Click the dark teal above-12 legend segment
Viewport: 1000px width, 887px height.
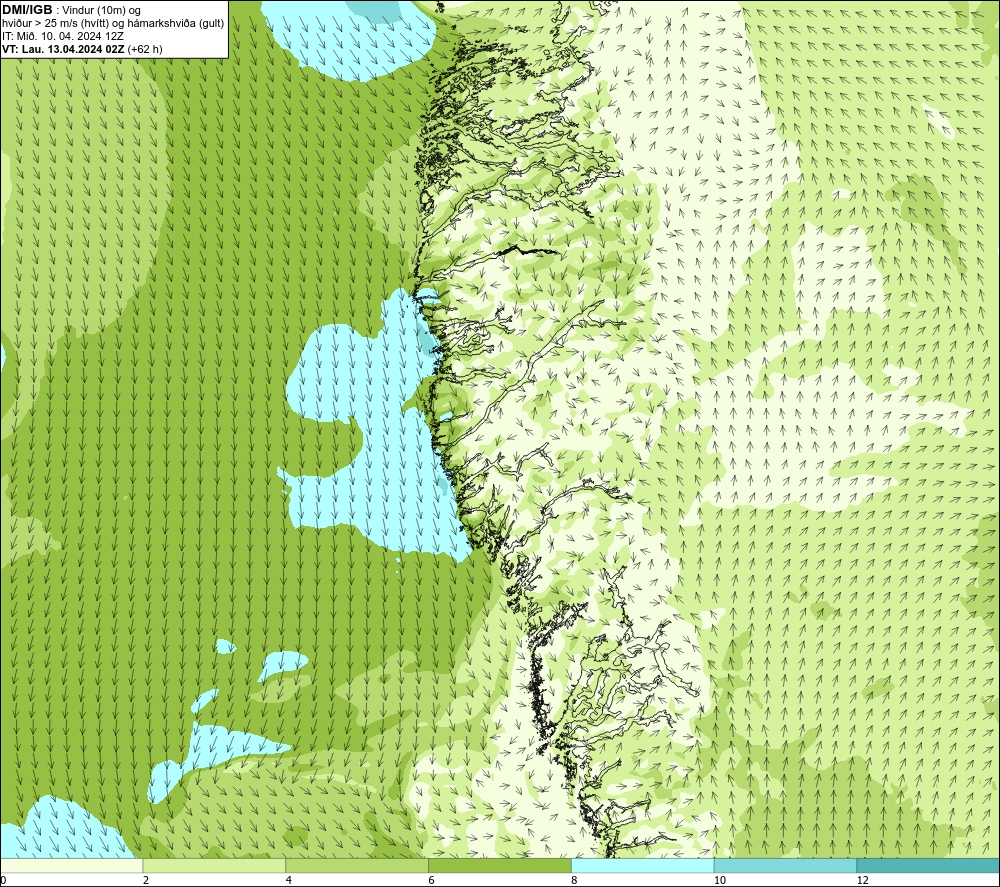tap(929, 865)
